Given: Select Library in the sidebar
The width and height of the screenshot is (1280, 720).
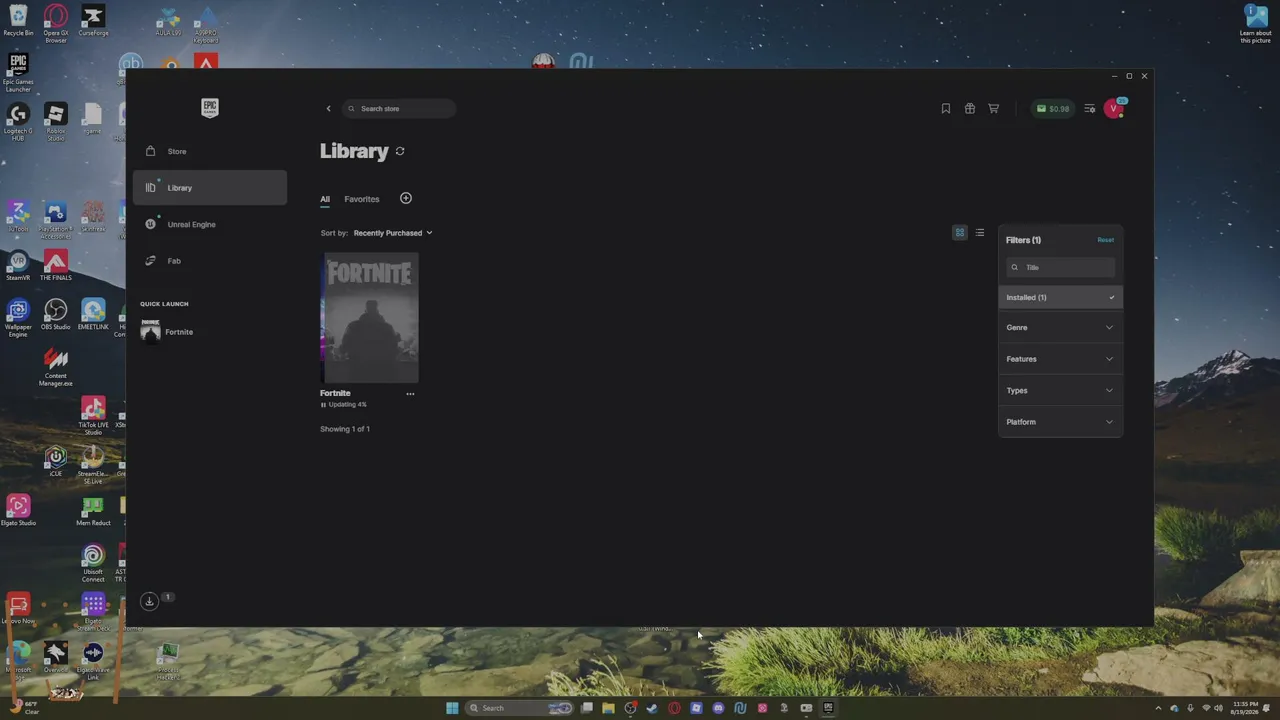Looking at the screenshot, I should [209, 188].
